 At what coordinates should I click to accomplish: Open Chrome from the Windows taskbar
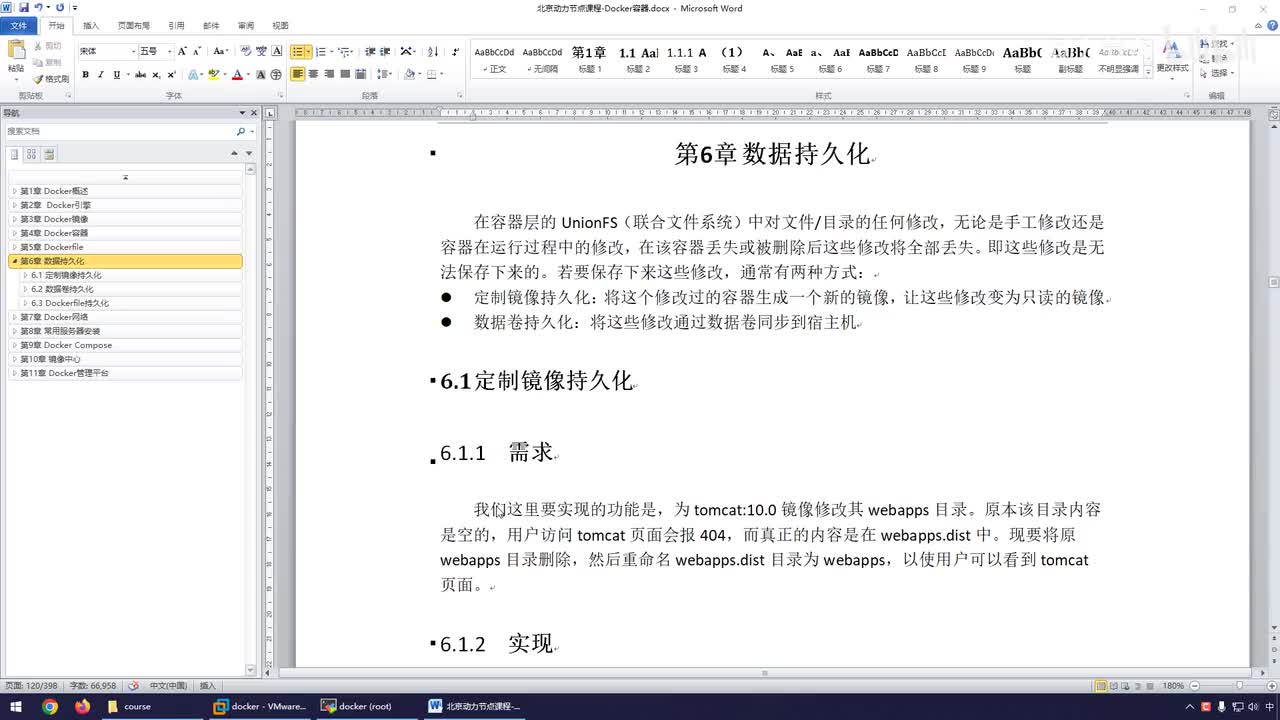(x=50, y=706)
